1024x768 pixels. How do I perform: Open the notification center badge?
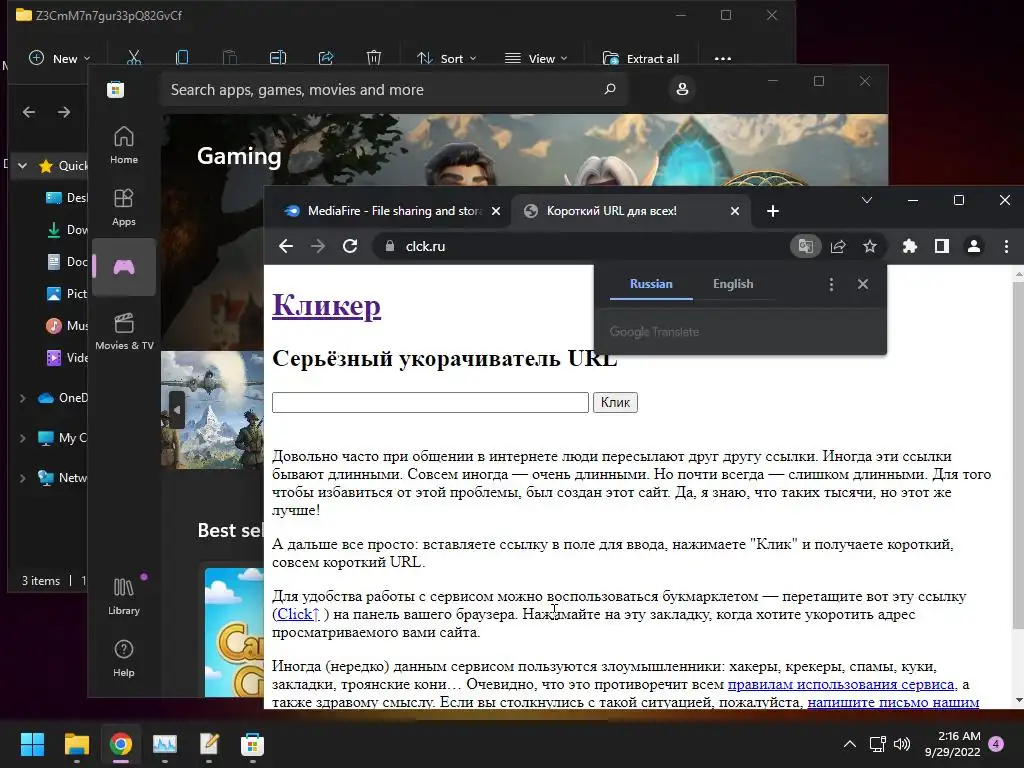(x=996, y=744)
